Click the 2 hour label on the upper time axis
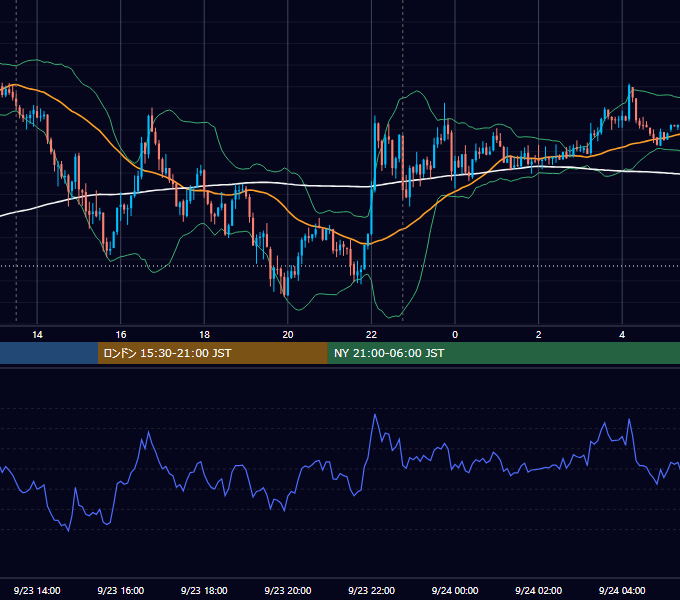The width and height of the screenshot is (680, 600). click(x=538, y=335)
